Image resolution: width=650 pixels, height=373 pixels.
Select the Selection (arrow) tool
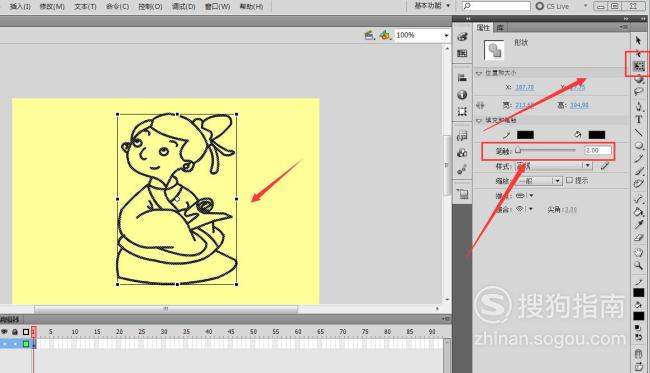(x=638, y=40)
